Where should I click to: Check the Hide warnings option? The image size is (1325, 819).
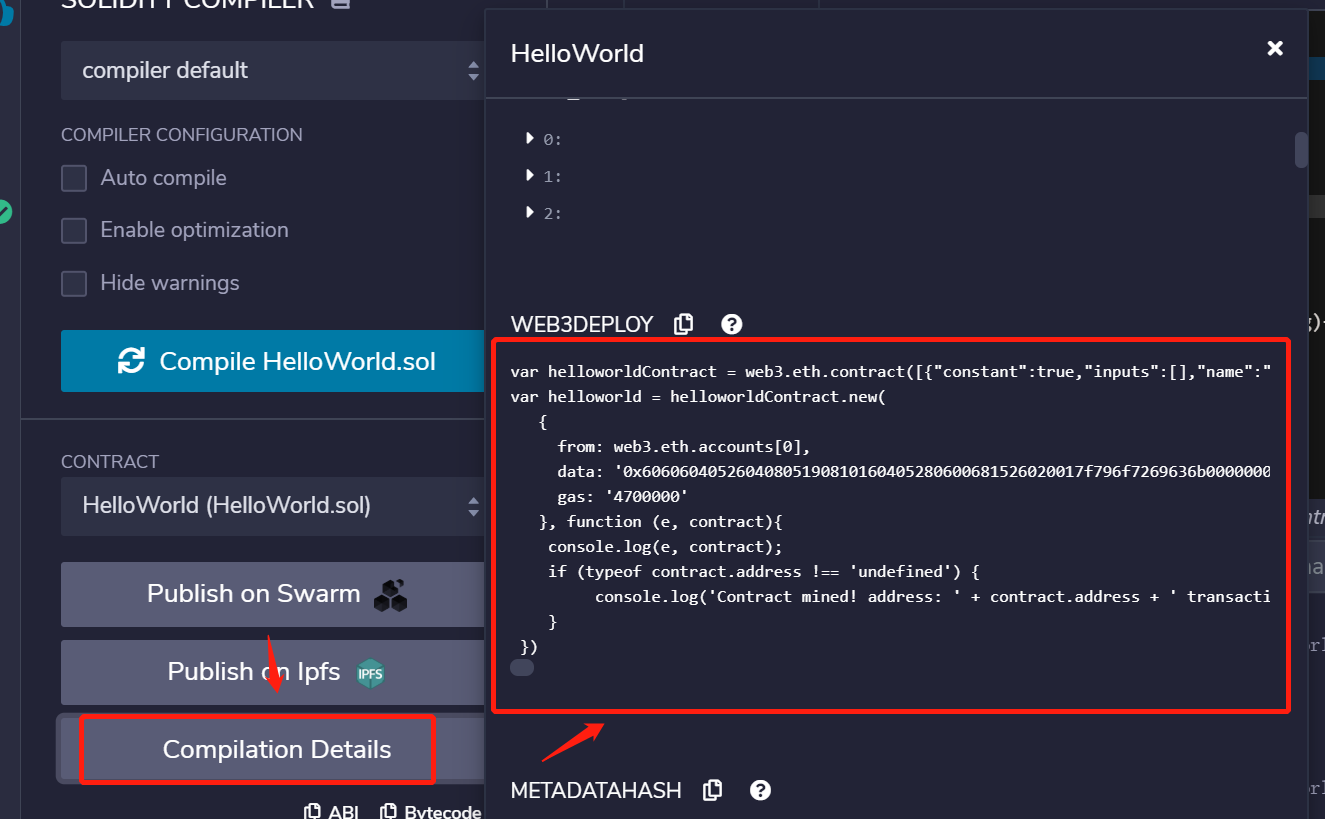(74, 283)
